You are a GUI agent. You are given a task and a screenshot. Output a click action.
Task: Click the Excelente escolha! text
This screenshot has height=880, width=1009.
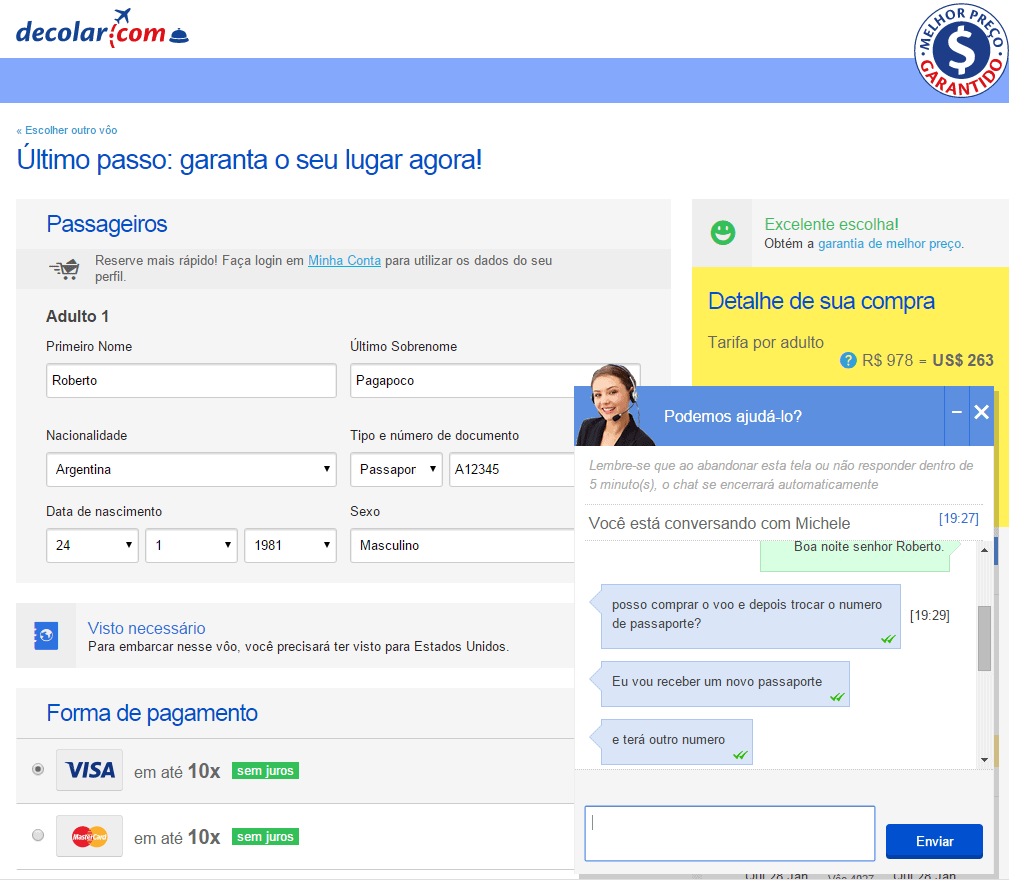831,225
